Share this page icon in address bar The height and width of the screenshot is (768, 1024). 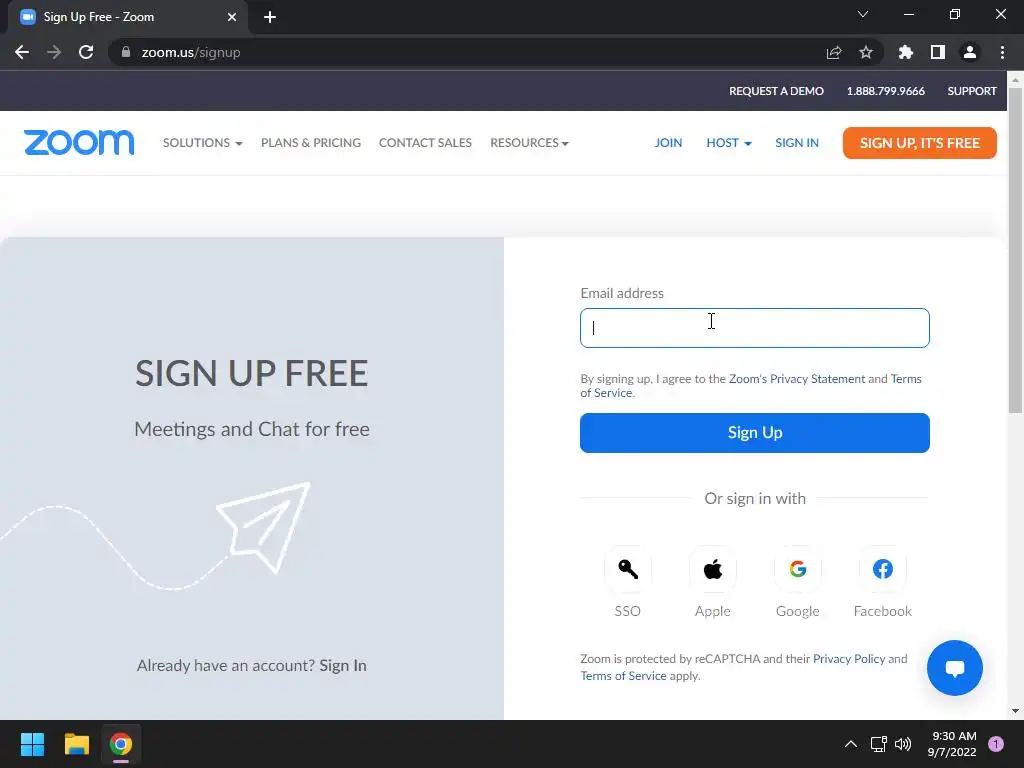tap(834, 52)
